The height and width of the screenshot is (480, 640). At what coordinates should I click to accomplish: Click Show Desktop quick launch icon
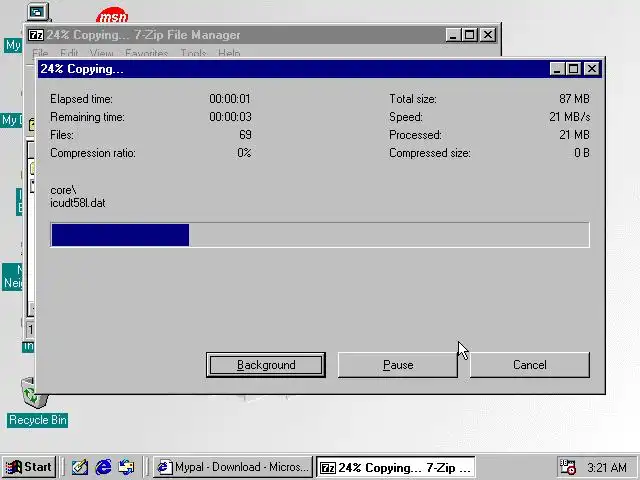[80, 467]
